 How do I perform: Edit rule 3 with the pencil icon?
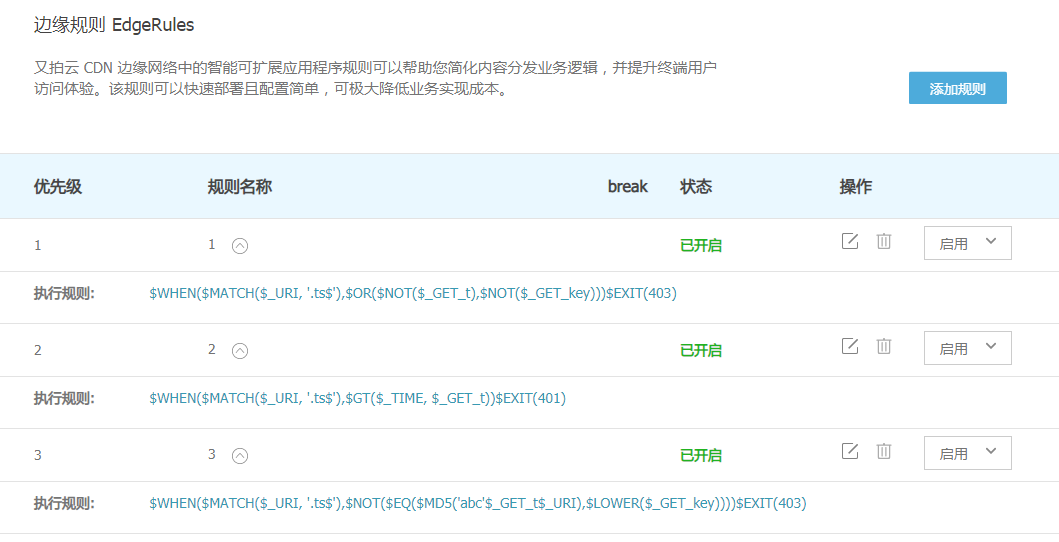pyautogui.click(x=850, y=451)
